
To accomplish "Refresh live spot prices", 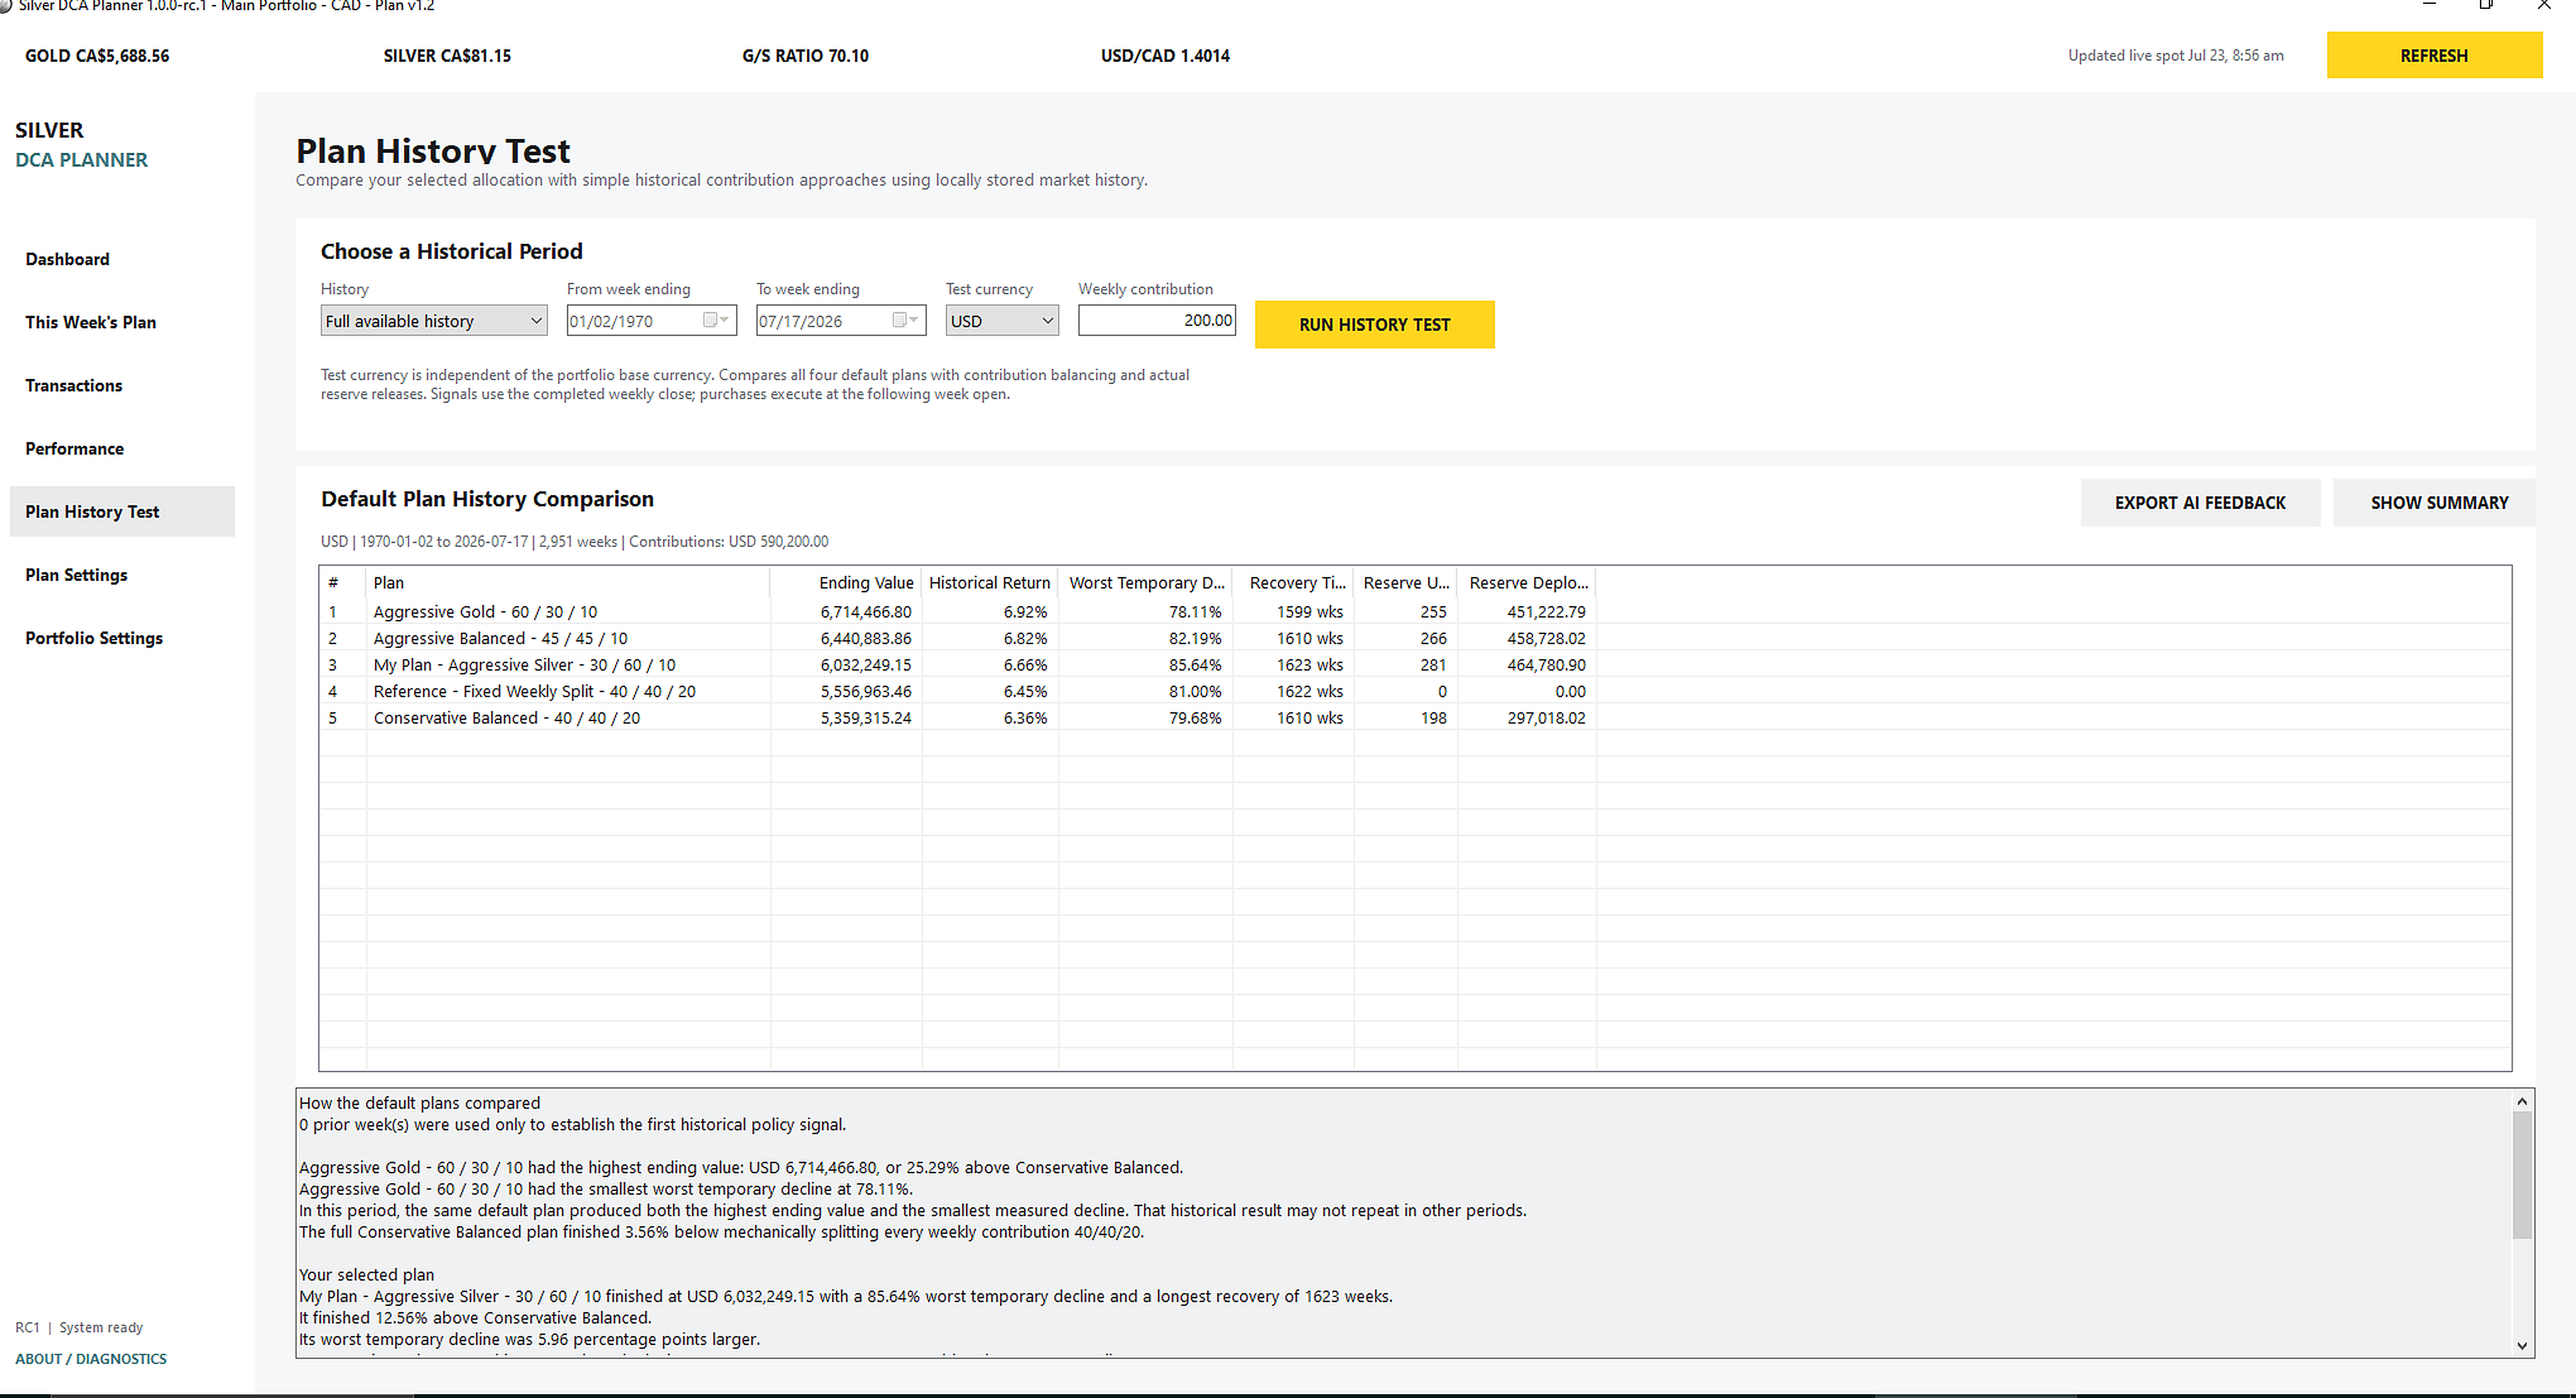I will click(x=2433, y=55).
